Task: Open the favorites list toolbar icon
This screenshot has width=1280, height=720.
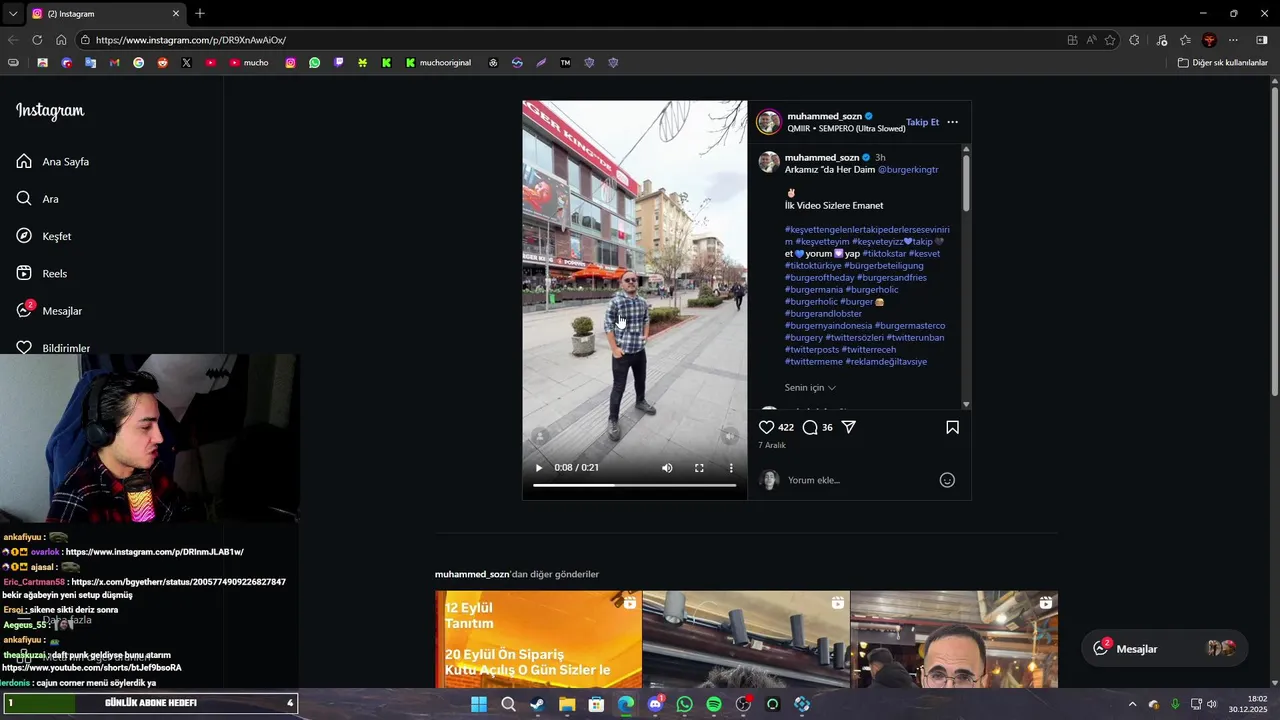Action: coord(1185,40)
